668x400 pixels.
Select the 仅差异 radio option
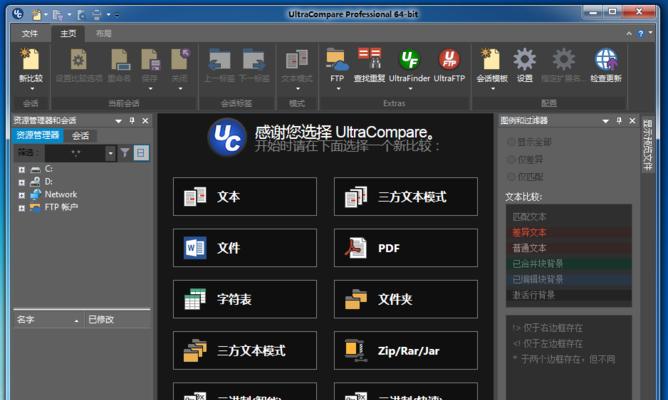pyautogui.click(x=511, y=160)
